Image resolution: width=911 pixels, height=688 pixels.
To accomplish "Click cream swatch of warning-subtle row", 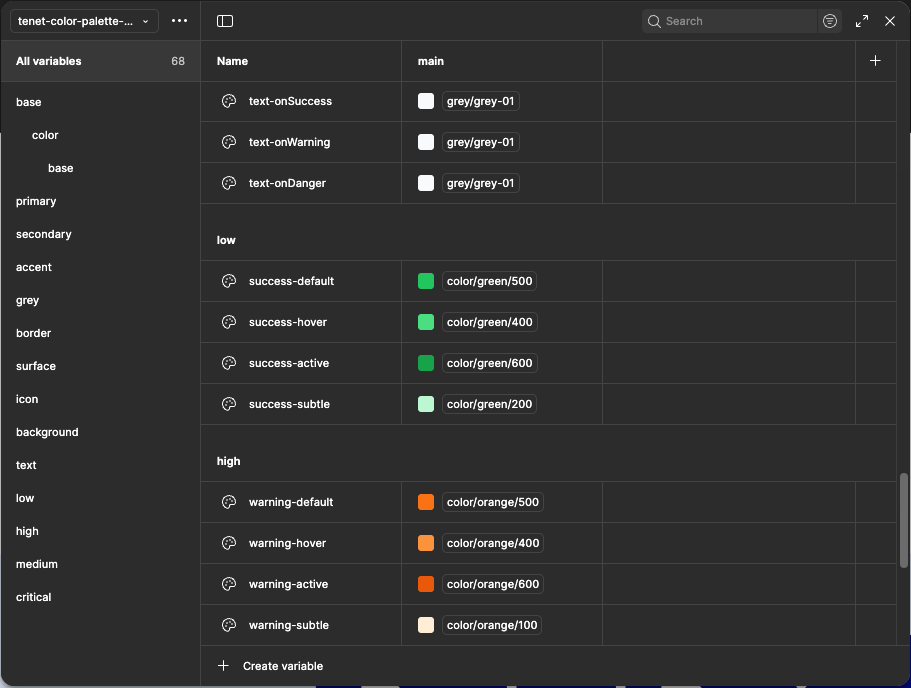I will pos(426,625).
